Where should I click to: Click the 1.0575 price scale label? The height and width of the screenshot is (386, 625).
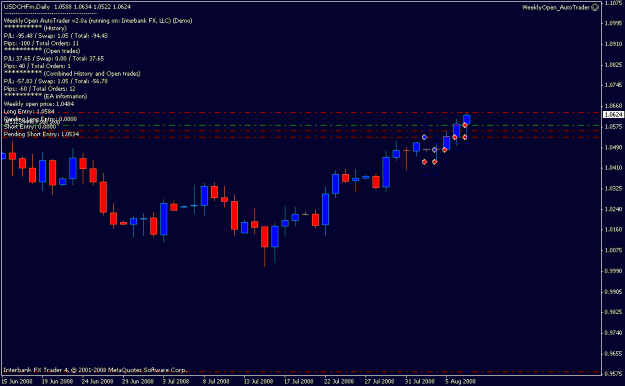pyautogui.click(x=613, y=126)
